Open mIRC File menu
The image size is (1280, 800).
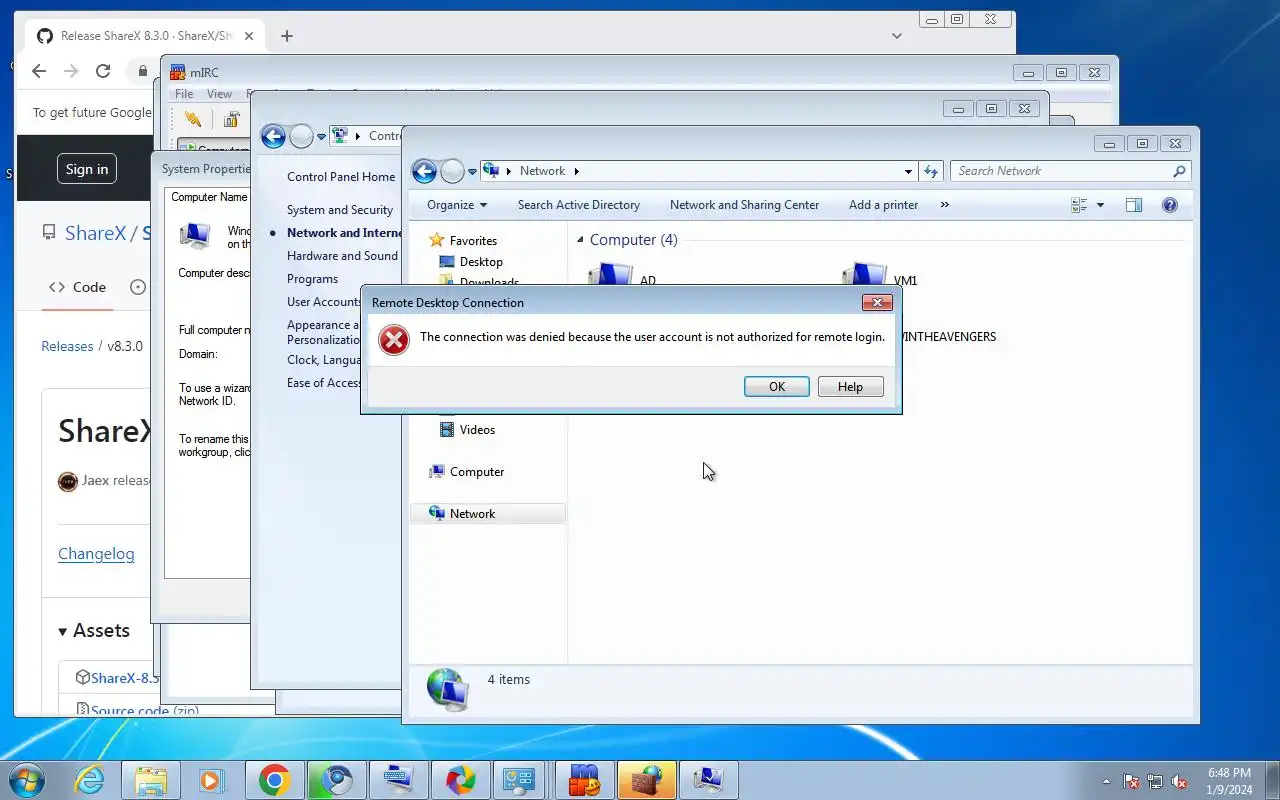pyautogui.click(x=184, y=94)
